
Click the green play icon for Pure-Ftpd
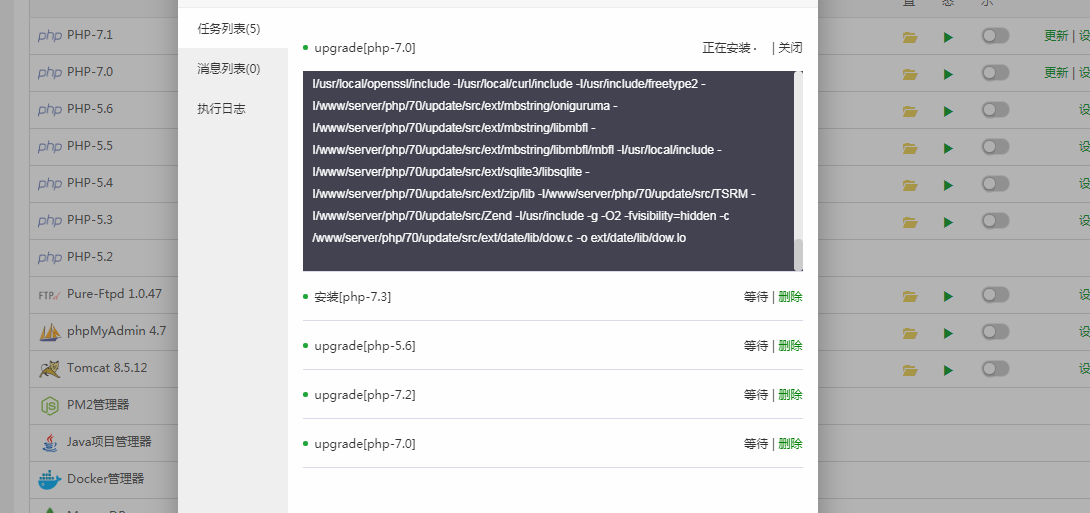click(x=948, y=296)
